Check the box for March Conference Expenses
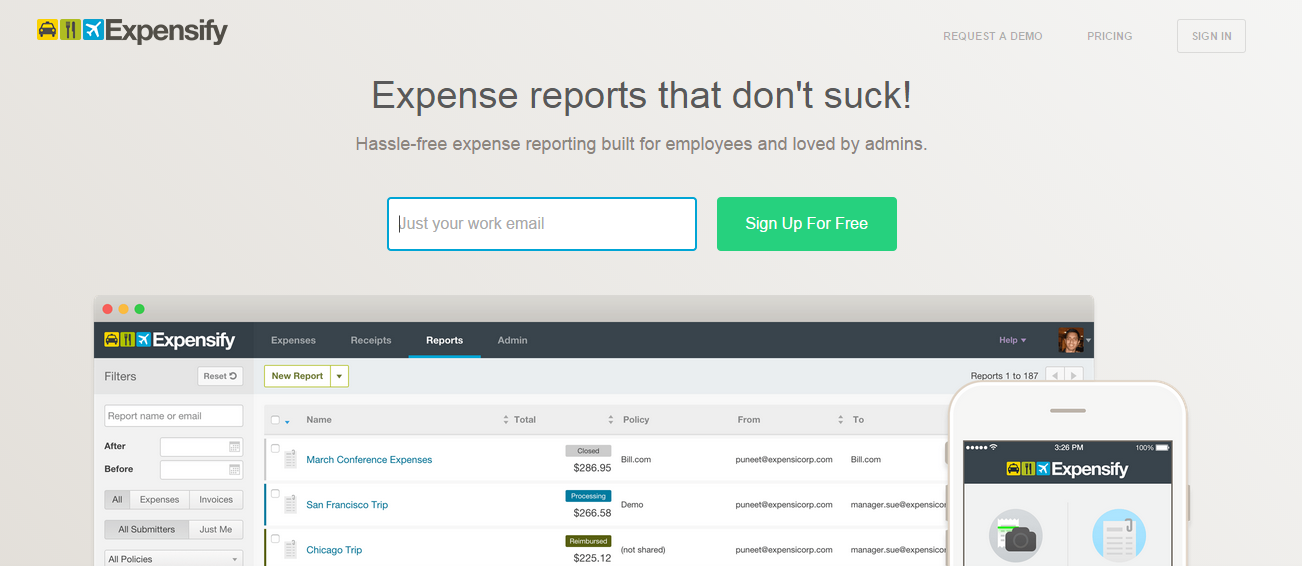1302x566 pixels. click(275, 449)
